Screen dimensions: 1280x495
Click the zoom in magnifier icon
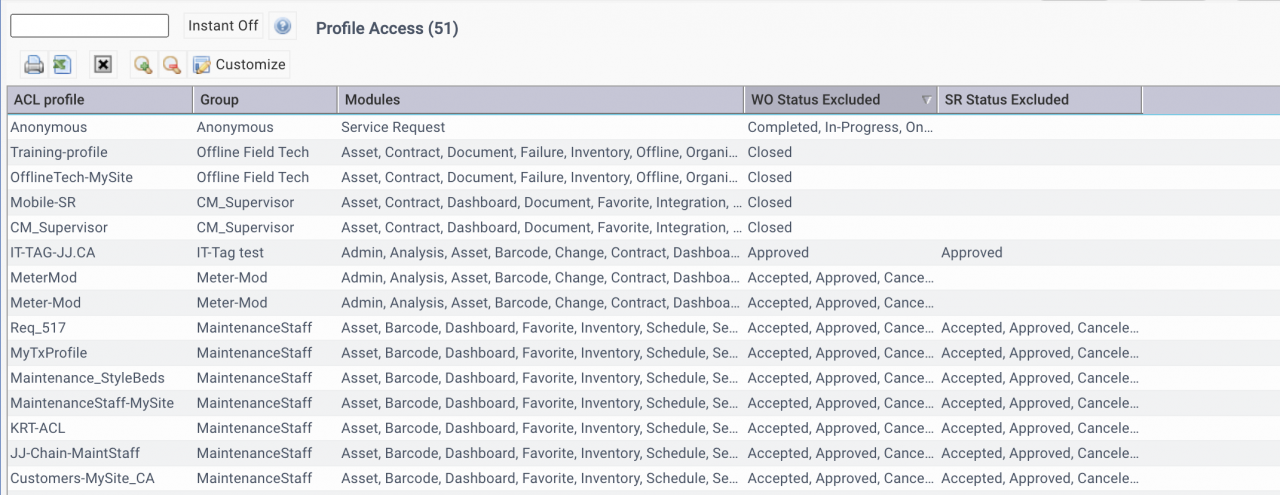[143, 65]
